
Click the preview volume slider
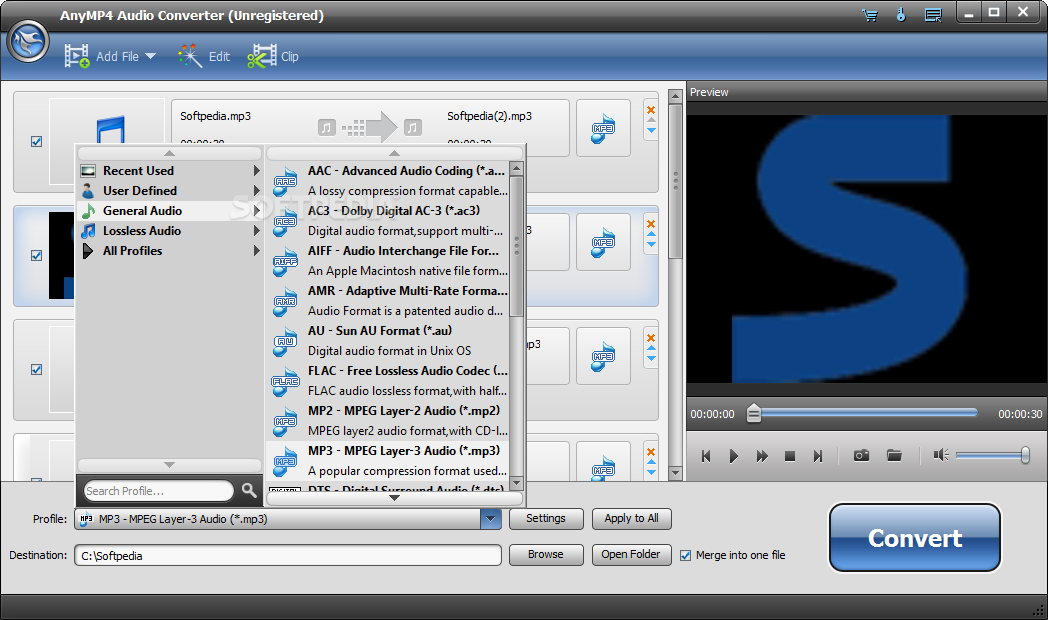pyautogui.click(x=993, y=456)
